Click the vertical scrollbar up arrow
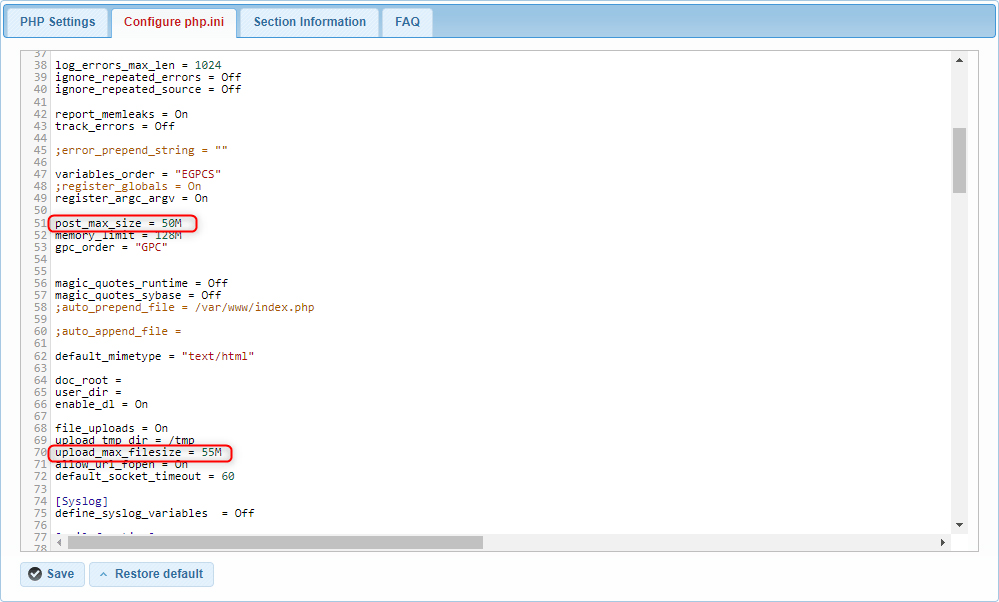The image size is (999, 602). tap(959, 60)
